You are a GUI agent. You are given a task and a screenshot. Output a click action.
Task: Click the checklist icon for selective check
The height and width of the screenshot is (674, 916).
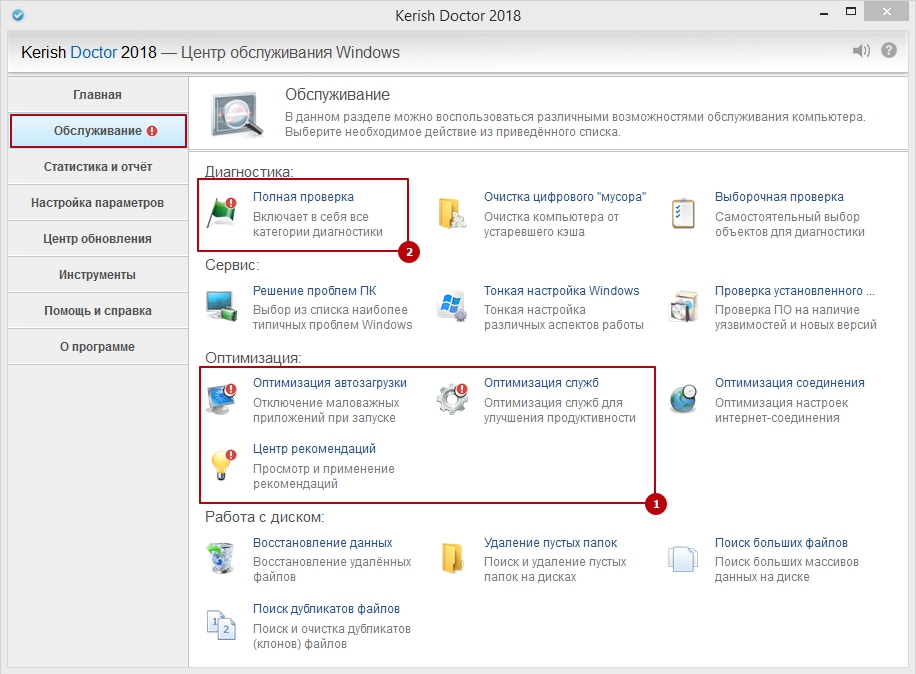pyautogui.click(x=683, y=213)
